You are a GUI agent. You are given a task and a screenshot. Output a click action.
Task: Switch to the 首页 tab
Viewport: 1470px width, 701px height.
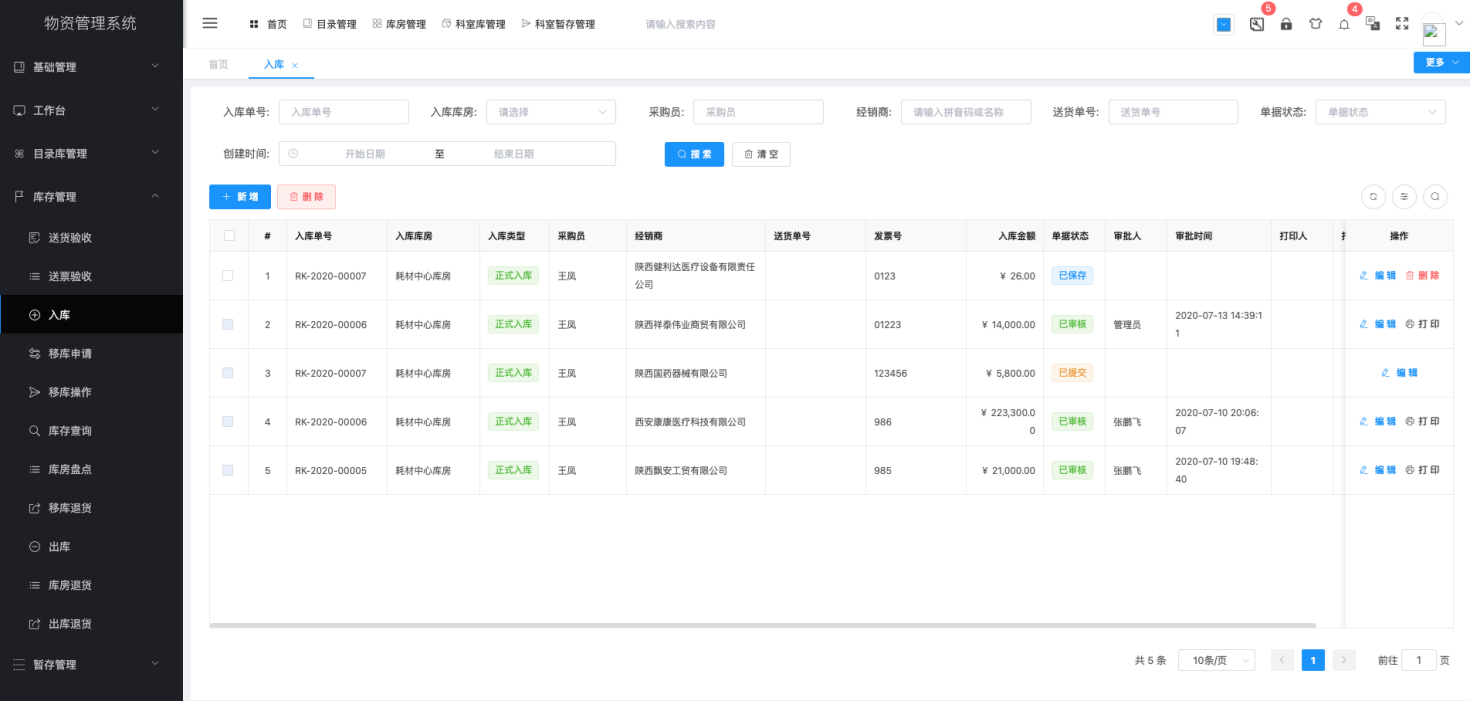tap(218, 64)
